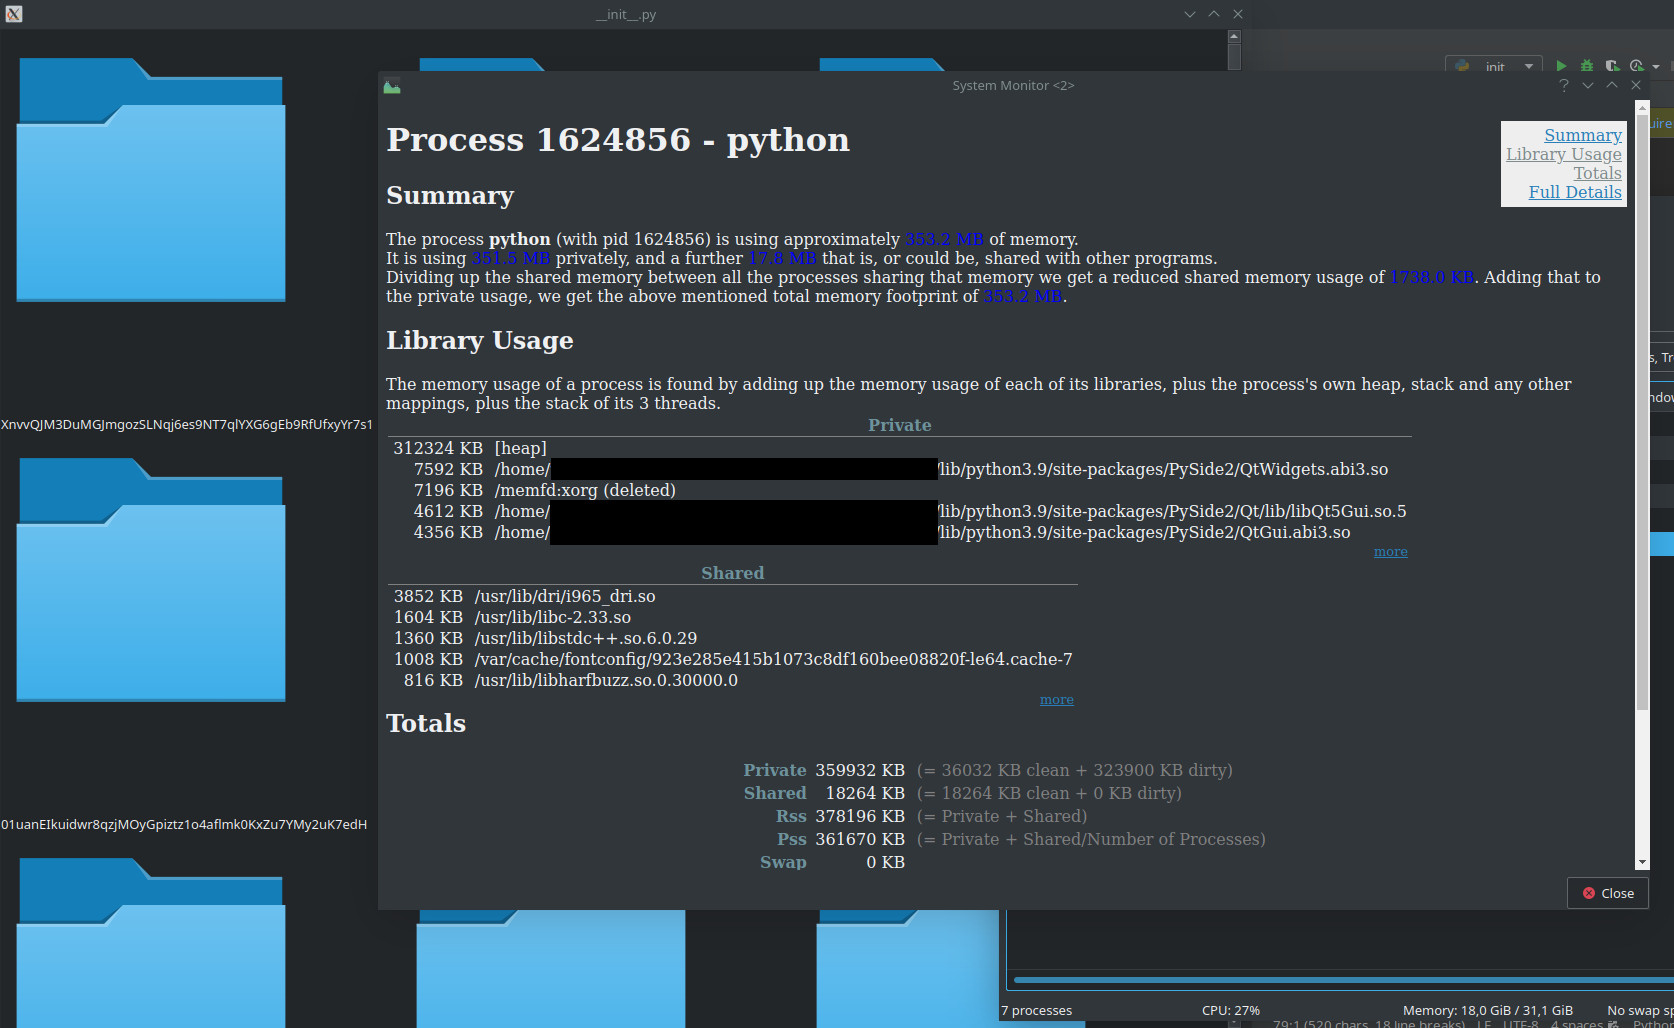
Task: Select the first blue folder thumbnail
Action: 151,180
